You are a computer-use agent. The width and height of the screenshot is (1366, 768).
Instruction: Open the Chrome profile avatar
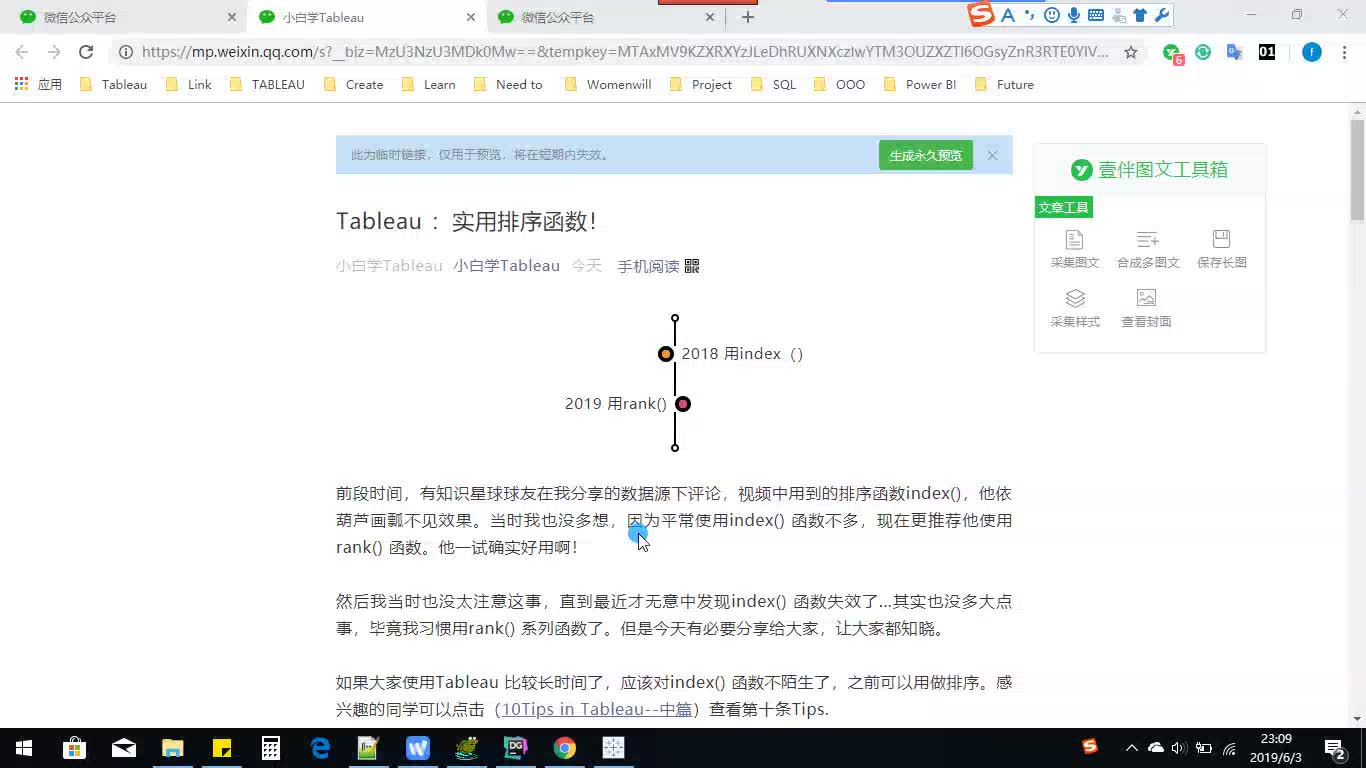pyautogui.click(x=1312, y=52)
